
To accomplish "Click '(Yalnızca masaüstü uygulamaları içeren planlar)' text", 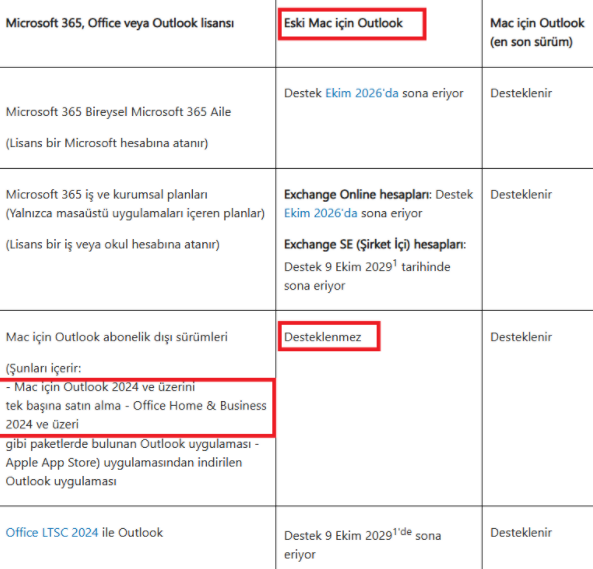I will coord(135,213).
